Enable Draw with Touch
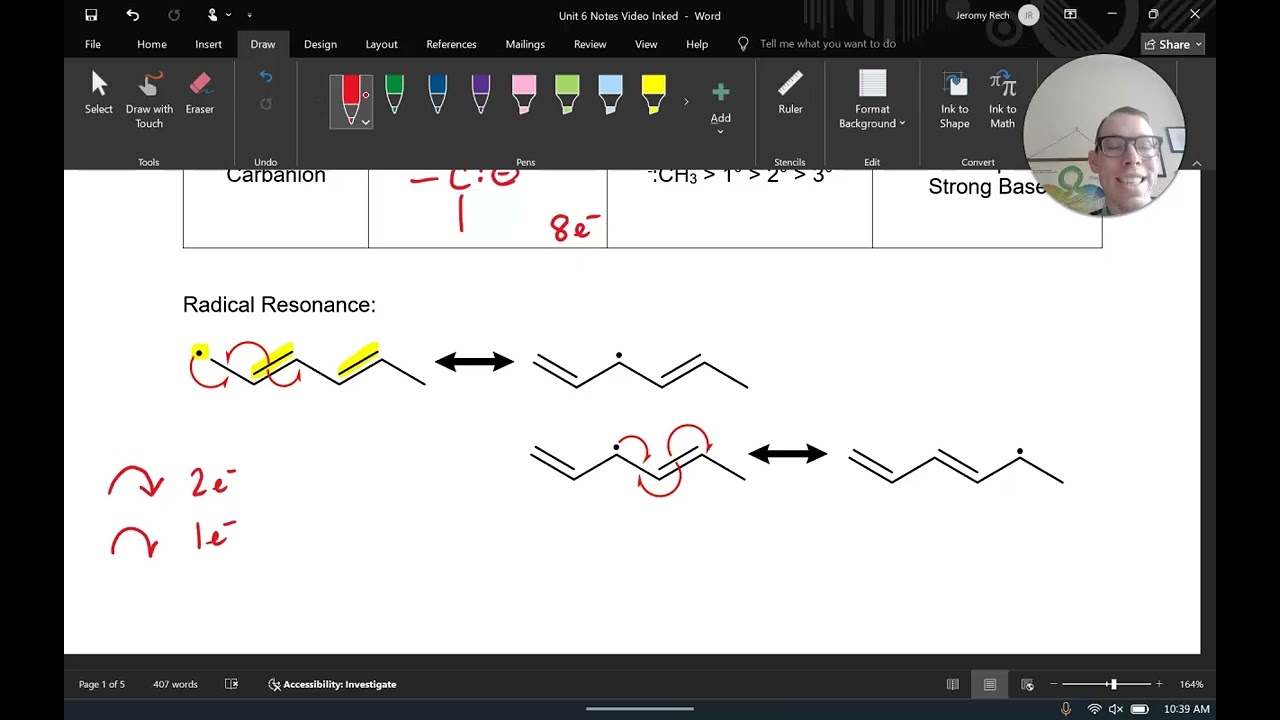The height and width of the screenshot is (720, 1280). pyautogui.click(x=149, y=100)
